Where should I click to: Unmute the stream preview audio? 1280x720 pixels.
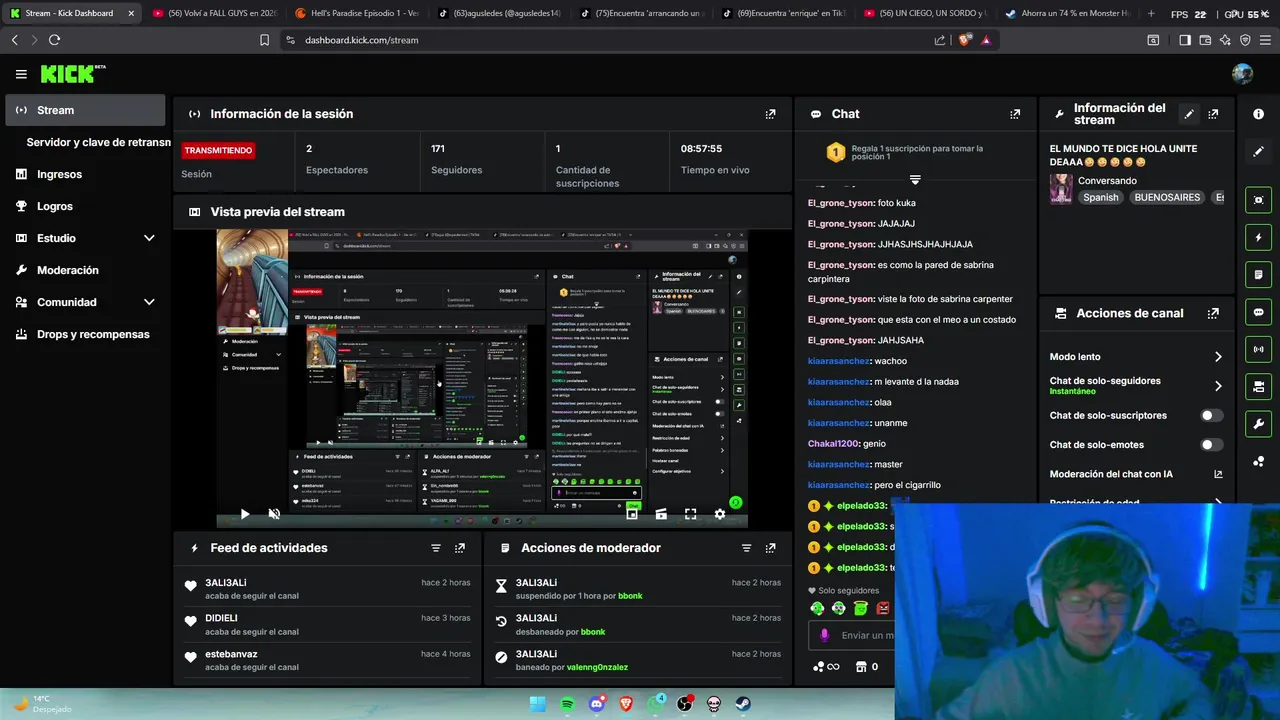(x=274, y=514)
